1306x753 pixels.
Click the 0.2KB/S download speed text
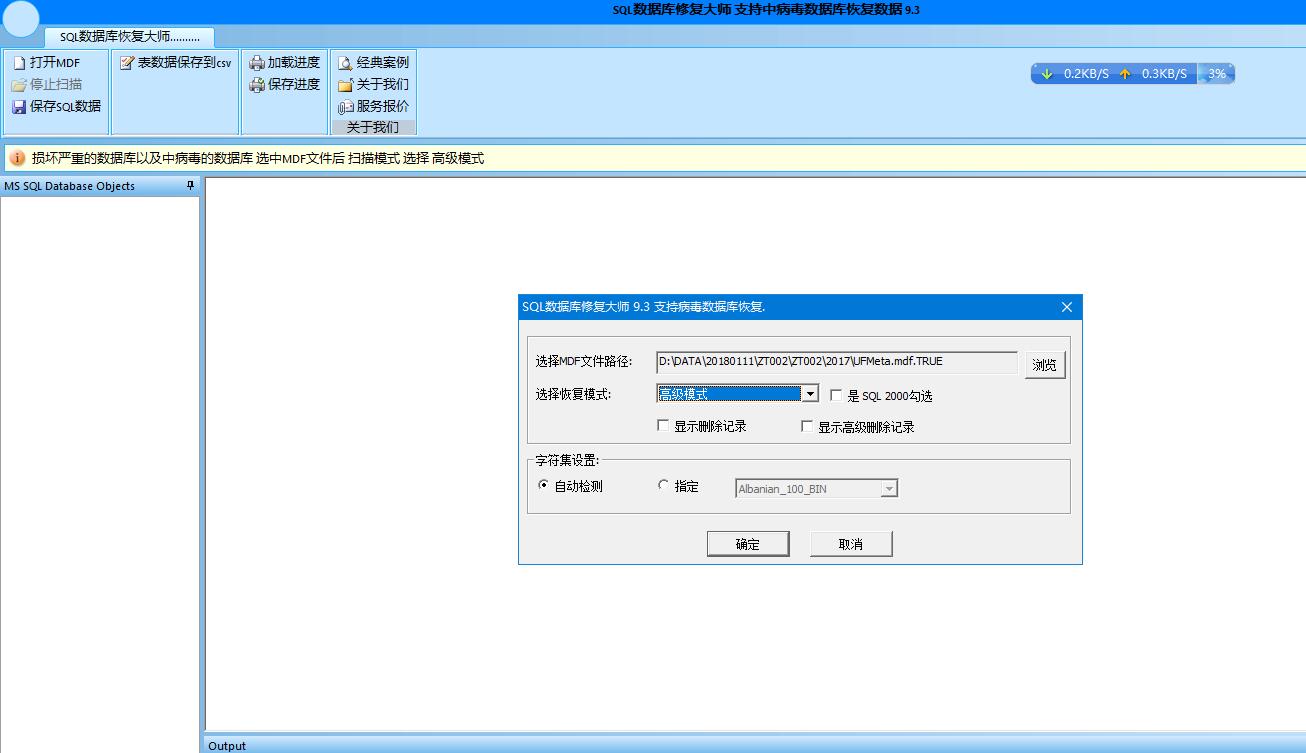pyautogui.click(x=1086, y=74)
